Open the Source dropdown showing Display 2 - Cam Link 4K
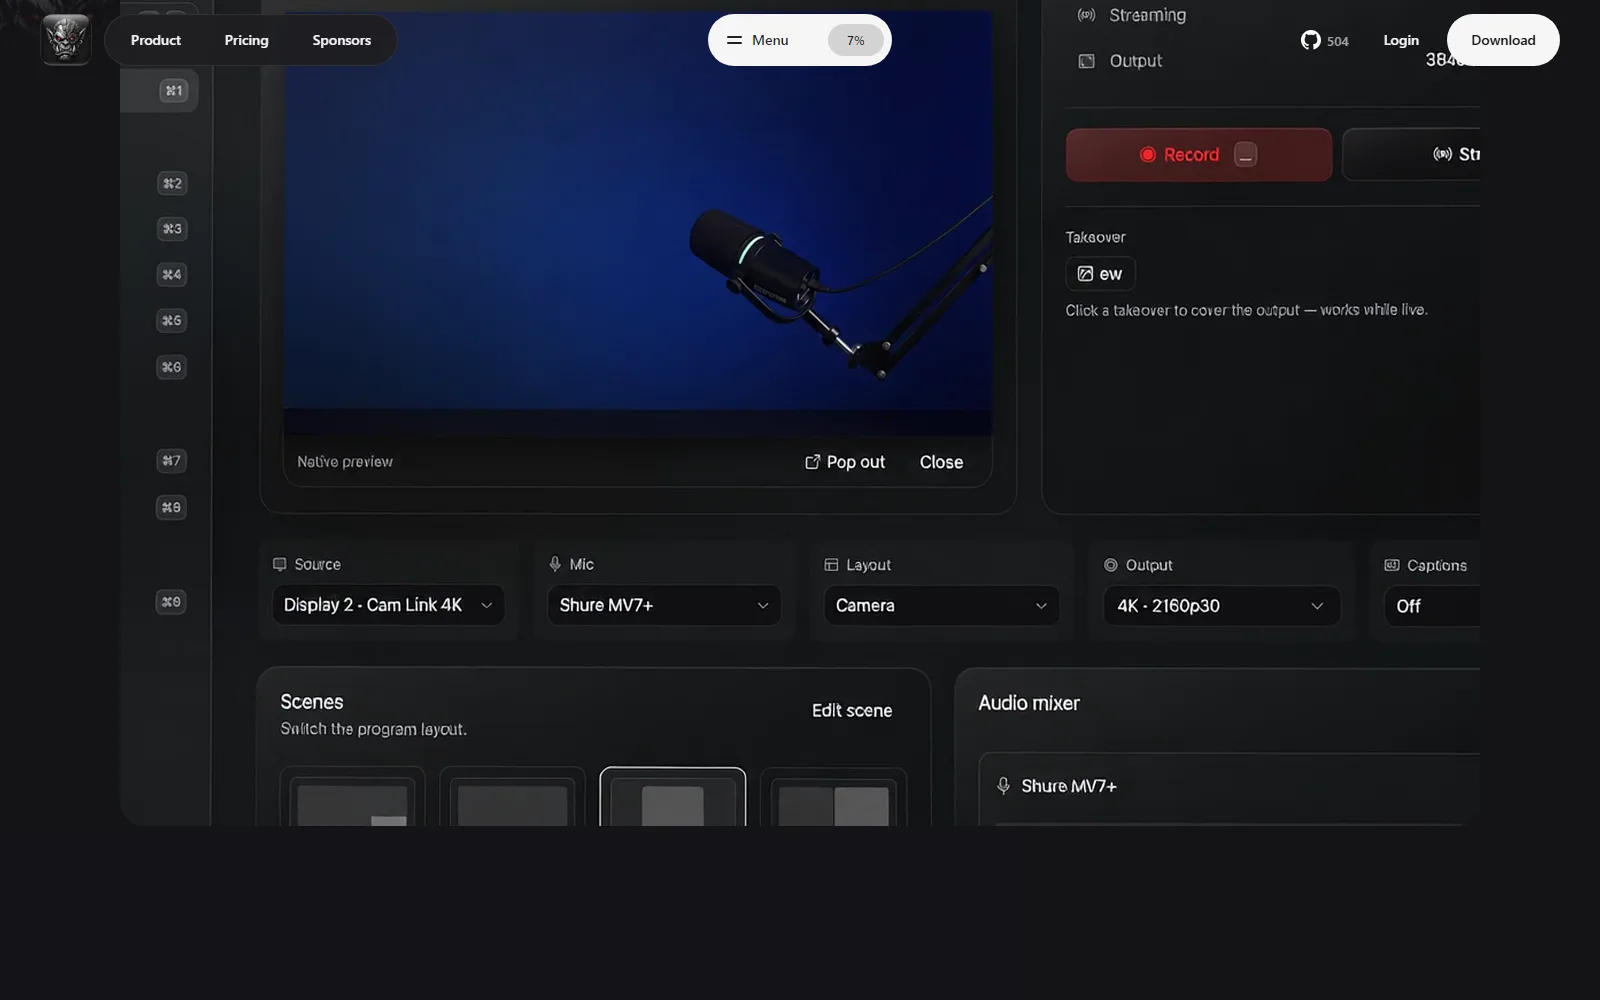1600x1000 pixels. click(388, 605)
